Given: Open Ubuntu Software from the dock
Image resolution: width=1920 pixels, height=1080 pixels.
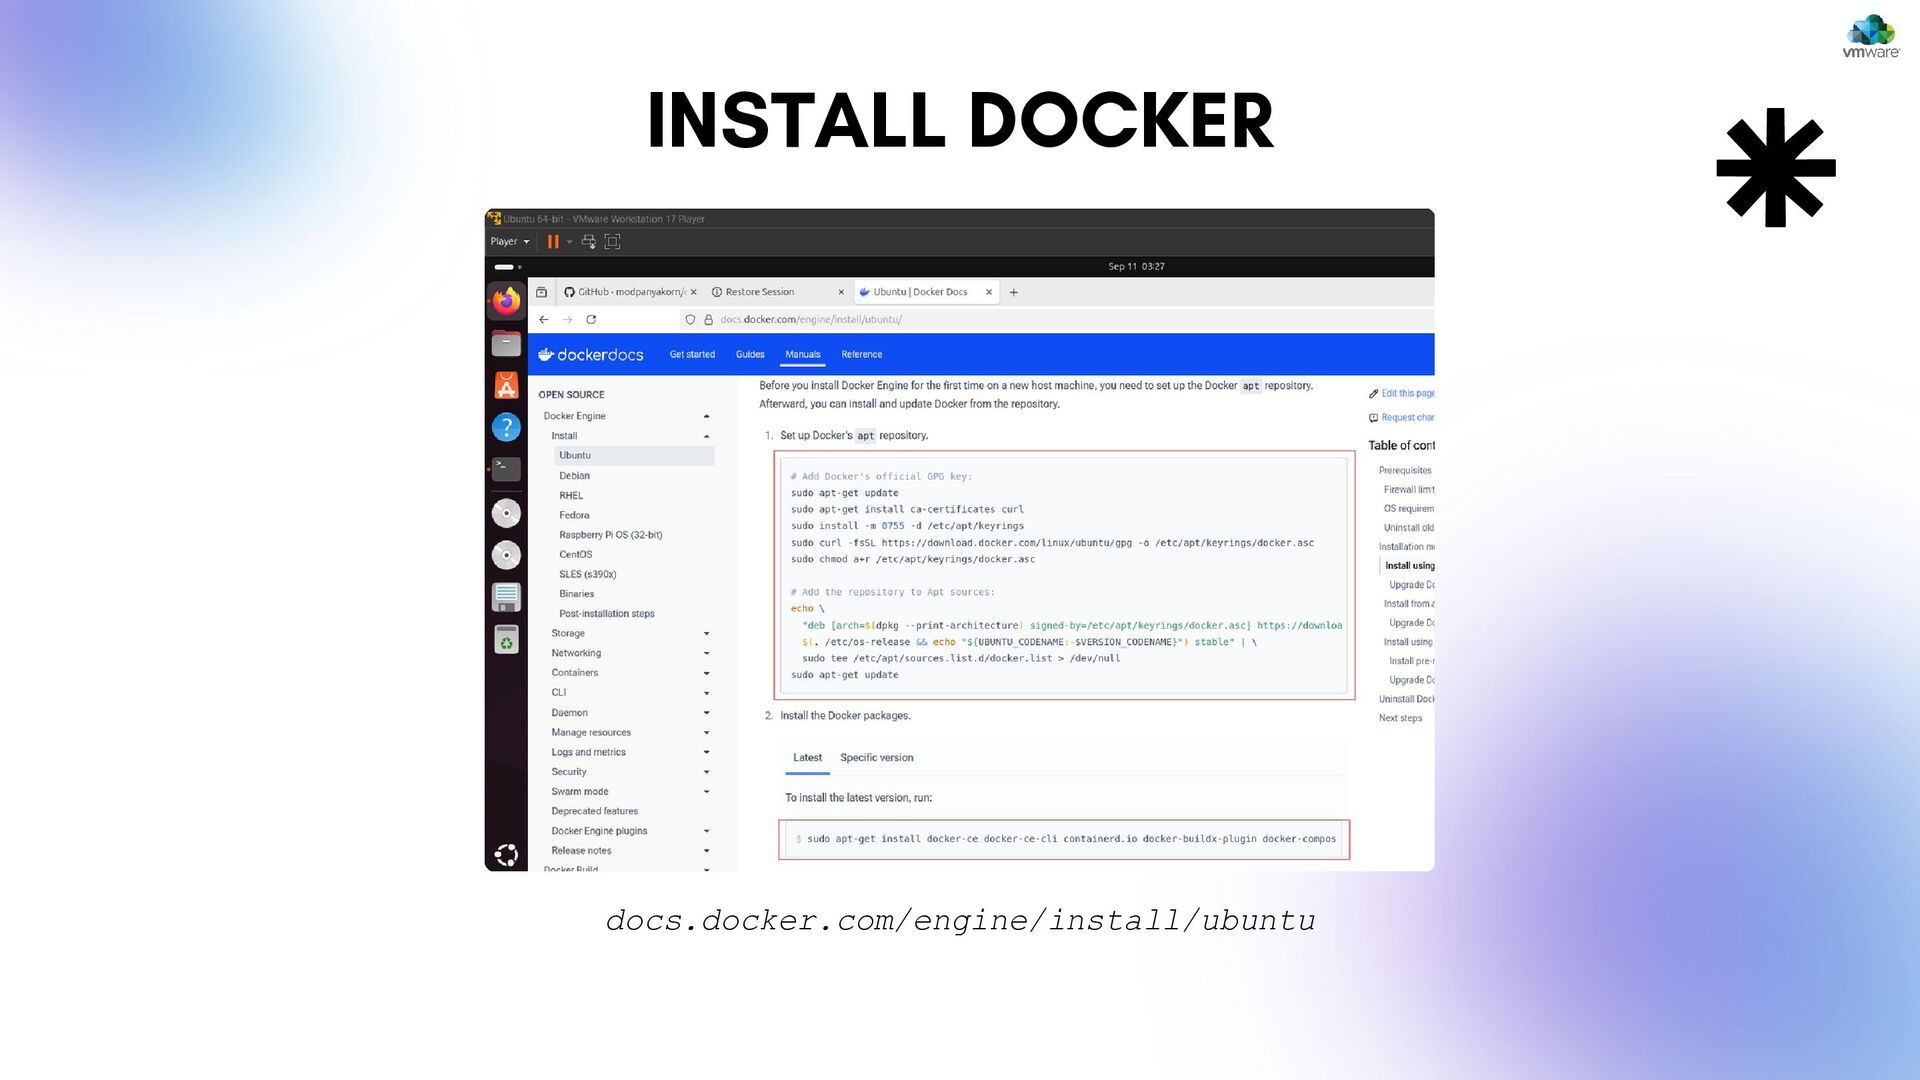Looking at the screenshot, I should pyautogui.click(x=506, y=385).
